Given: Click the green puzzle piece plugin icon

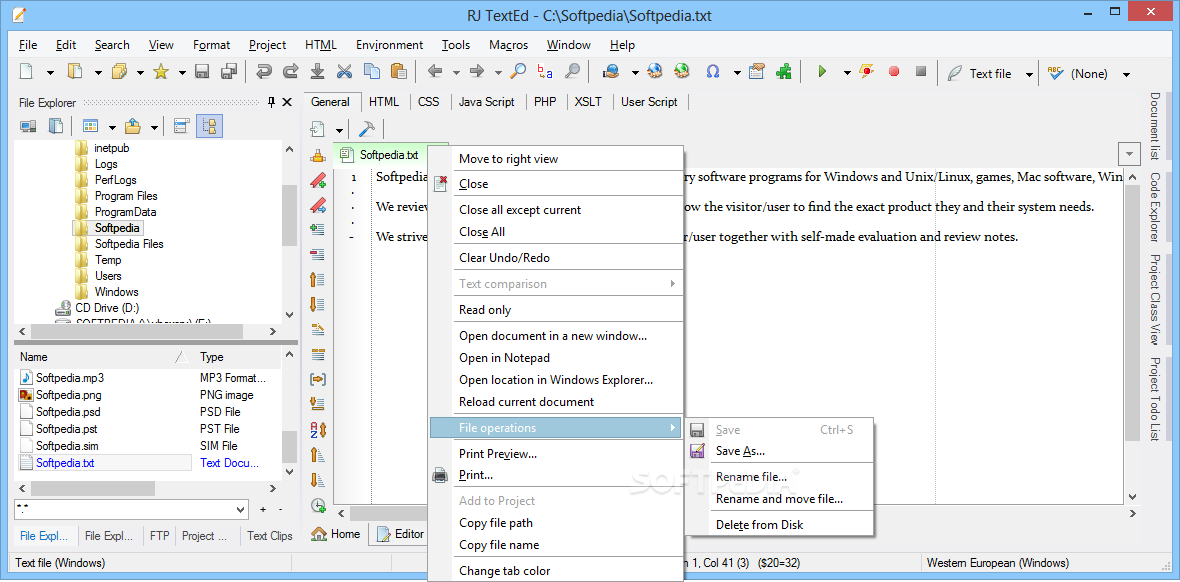Looking at the screenshot, I should (784, 72).
